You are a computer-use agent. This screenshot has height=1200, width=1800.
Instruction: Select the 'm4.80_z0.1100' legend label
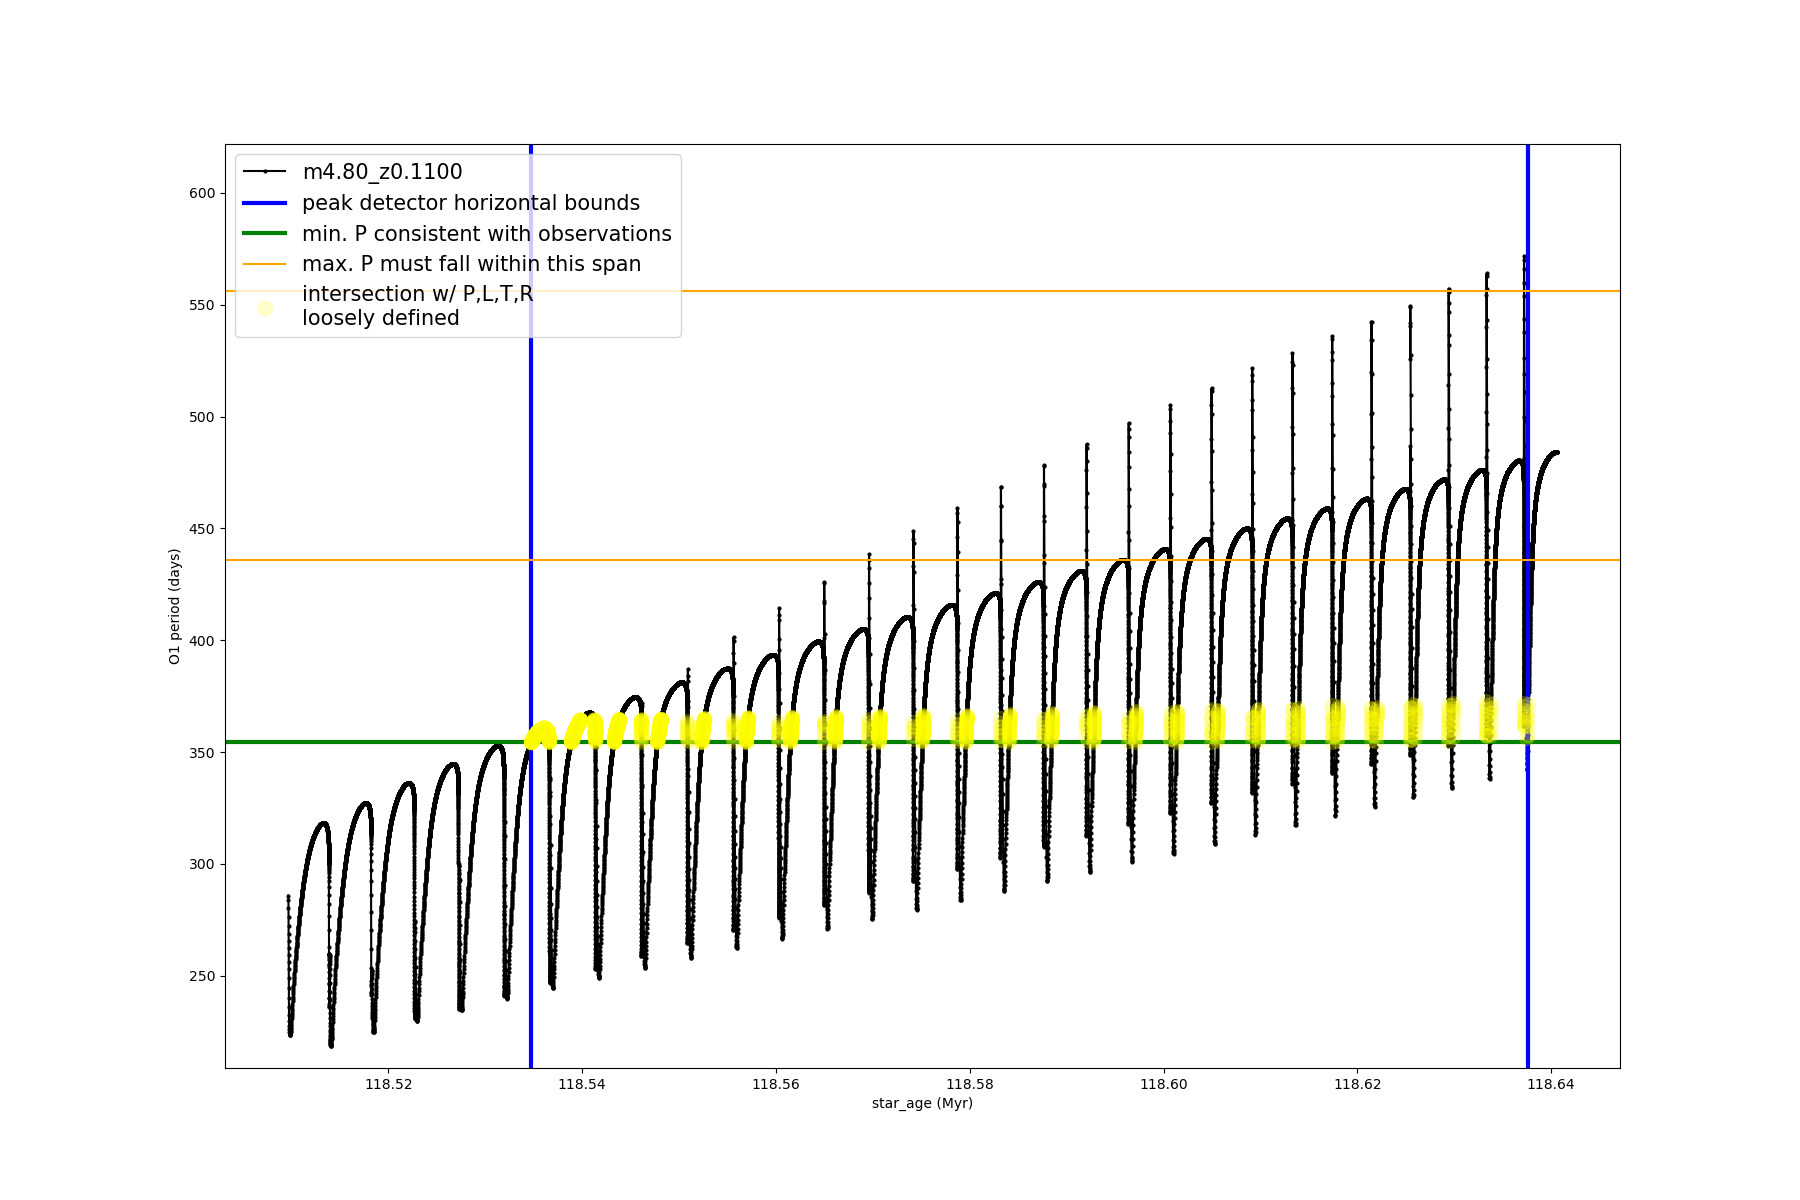click(x=382, y=172)
